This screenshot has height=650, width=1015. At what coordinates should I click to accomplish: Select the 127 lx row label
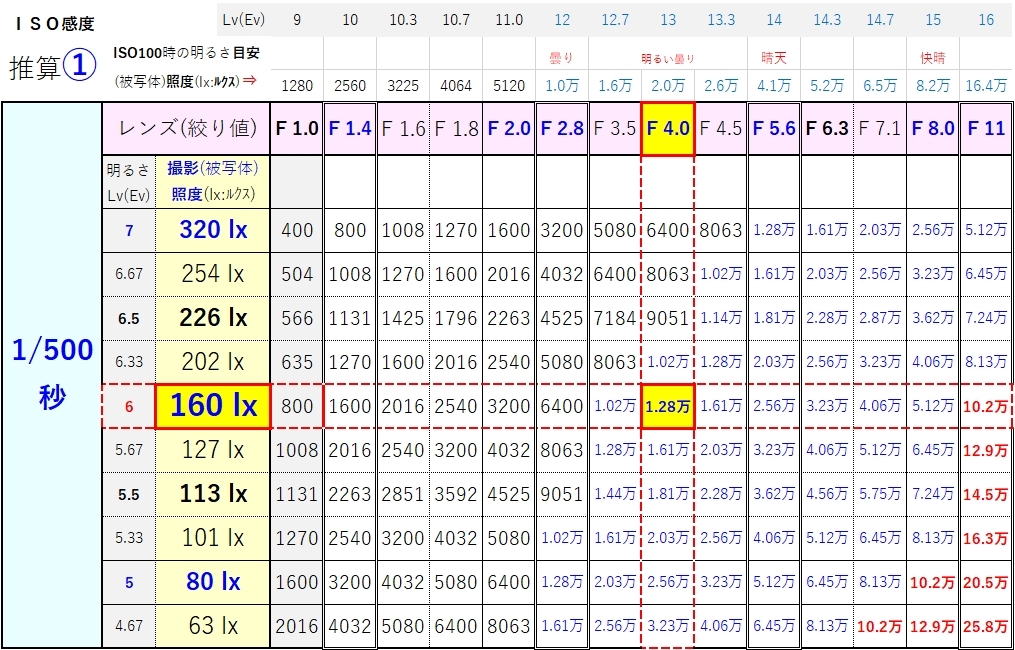click(x=212, y=450)
